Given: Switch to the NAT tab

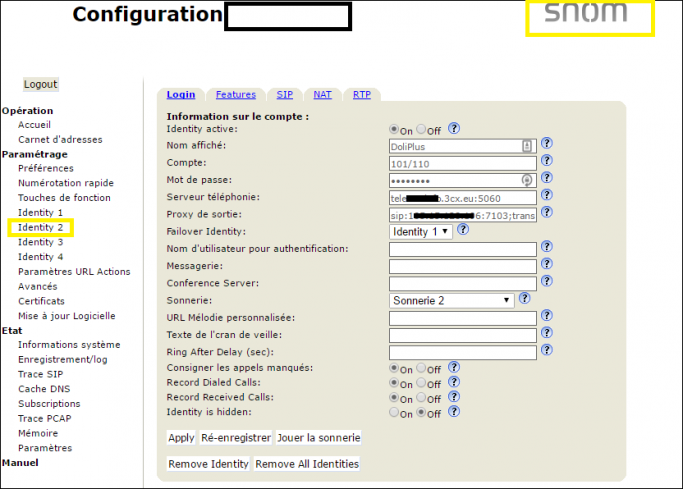Looking at the screenshot, I should coord(322,94).
